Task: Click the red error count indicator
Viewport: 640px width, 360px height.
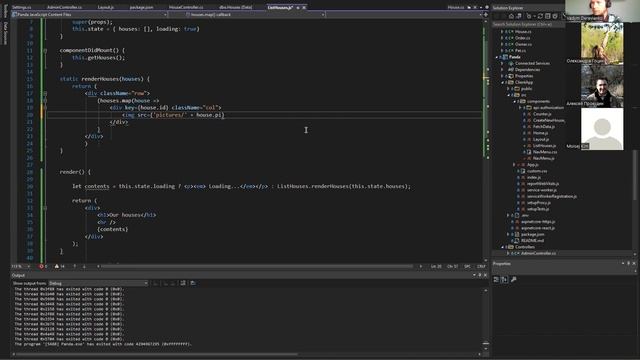Action: 43,267
